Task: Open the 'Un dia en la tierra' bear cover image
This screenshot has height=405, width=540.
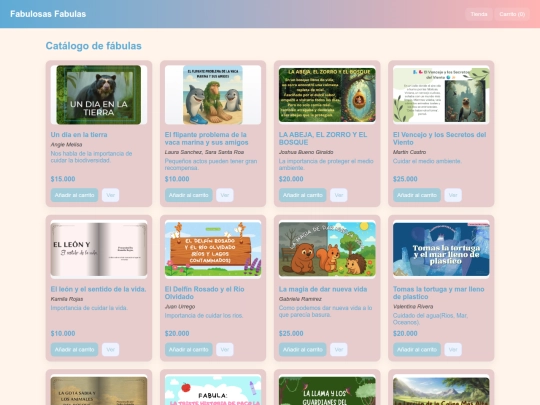Action: point(99,95)
